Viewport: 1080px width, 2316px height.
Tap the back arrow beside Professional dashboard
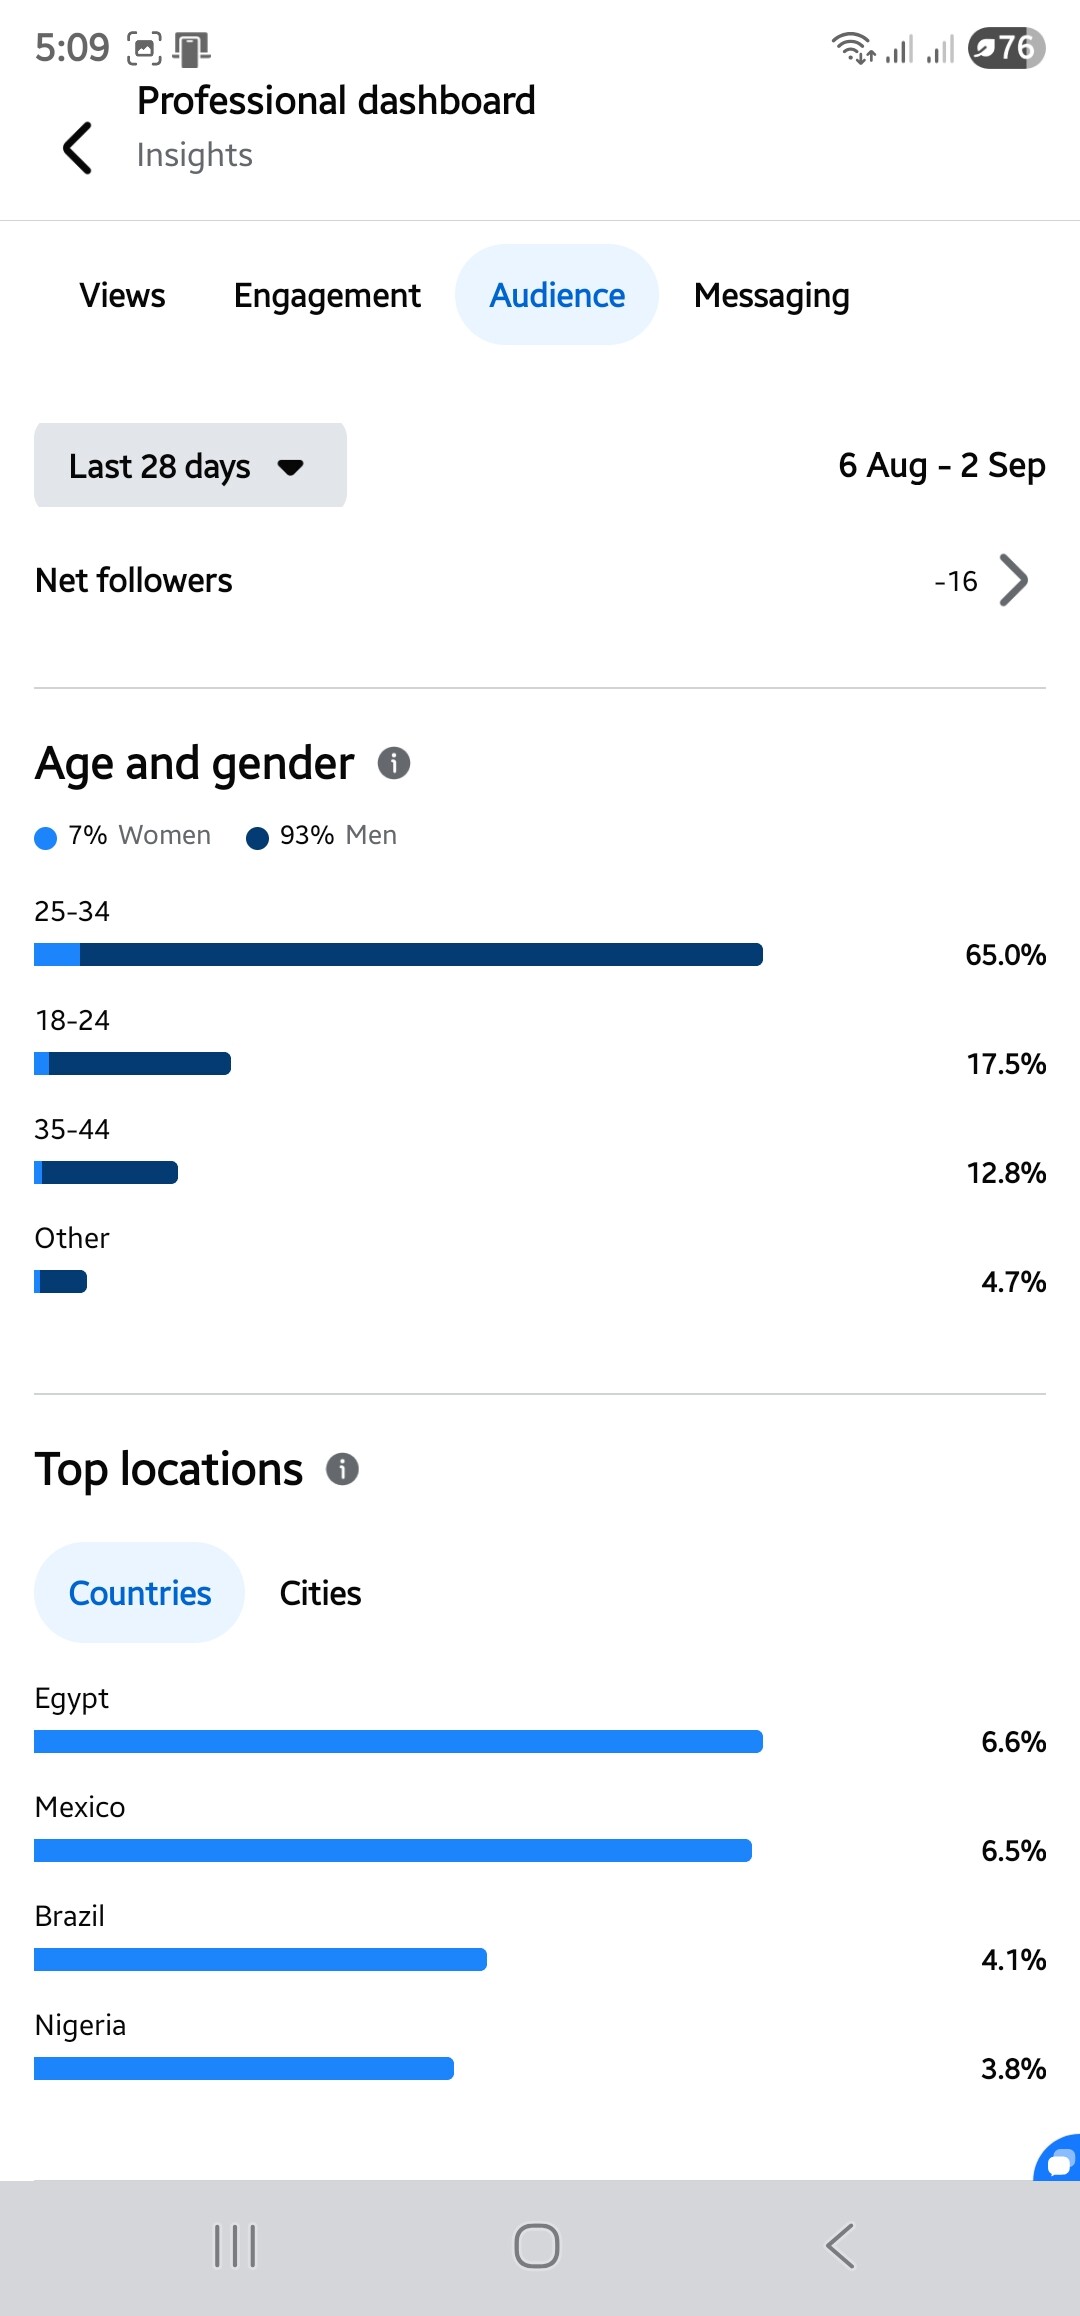tap(78, 148)
